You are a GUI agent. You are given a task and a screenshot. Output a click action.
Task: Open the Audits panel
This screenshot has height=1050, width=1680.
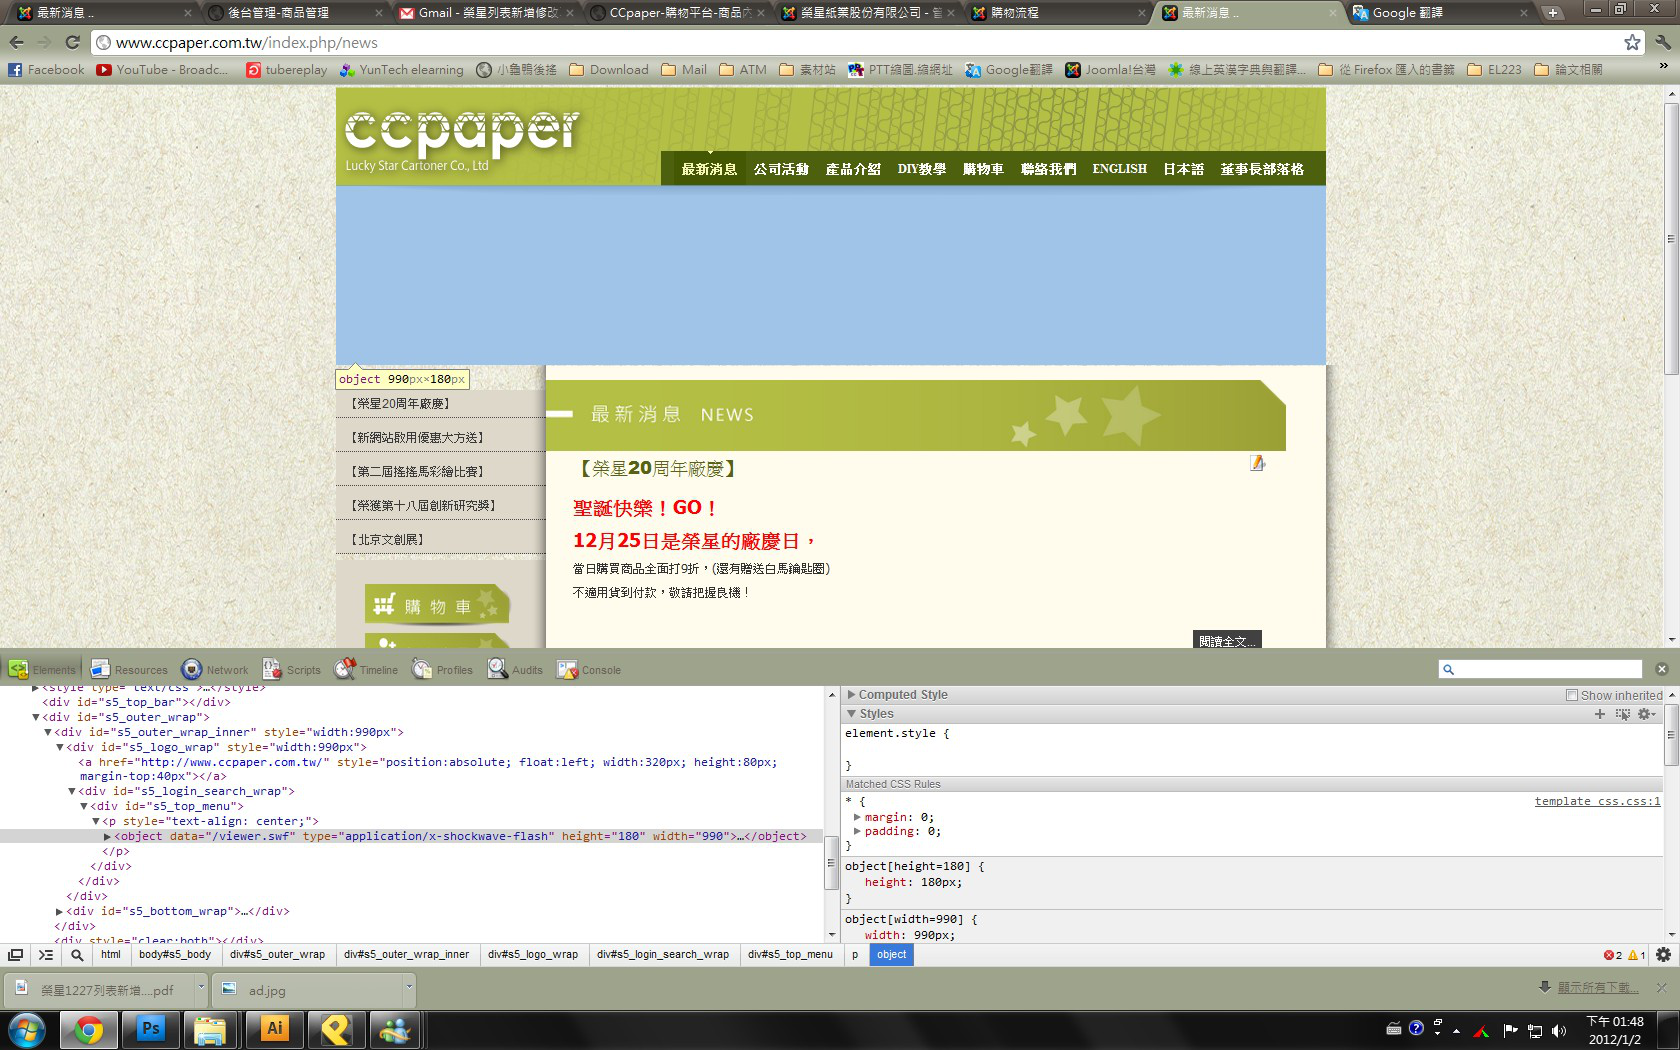pos(515,670)
